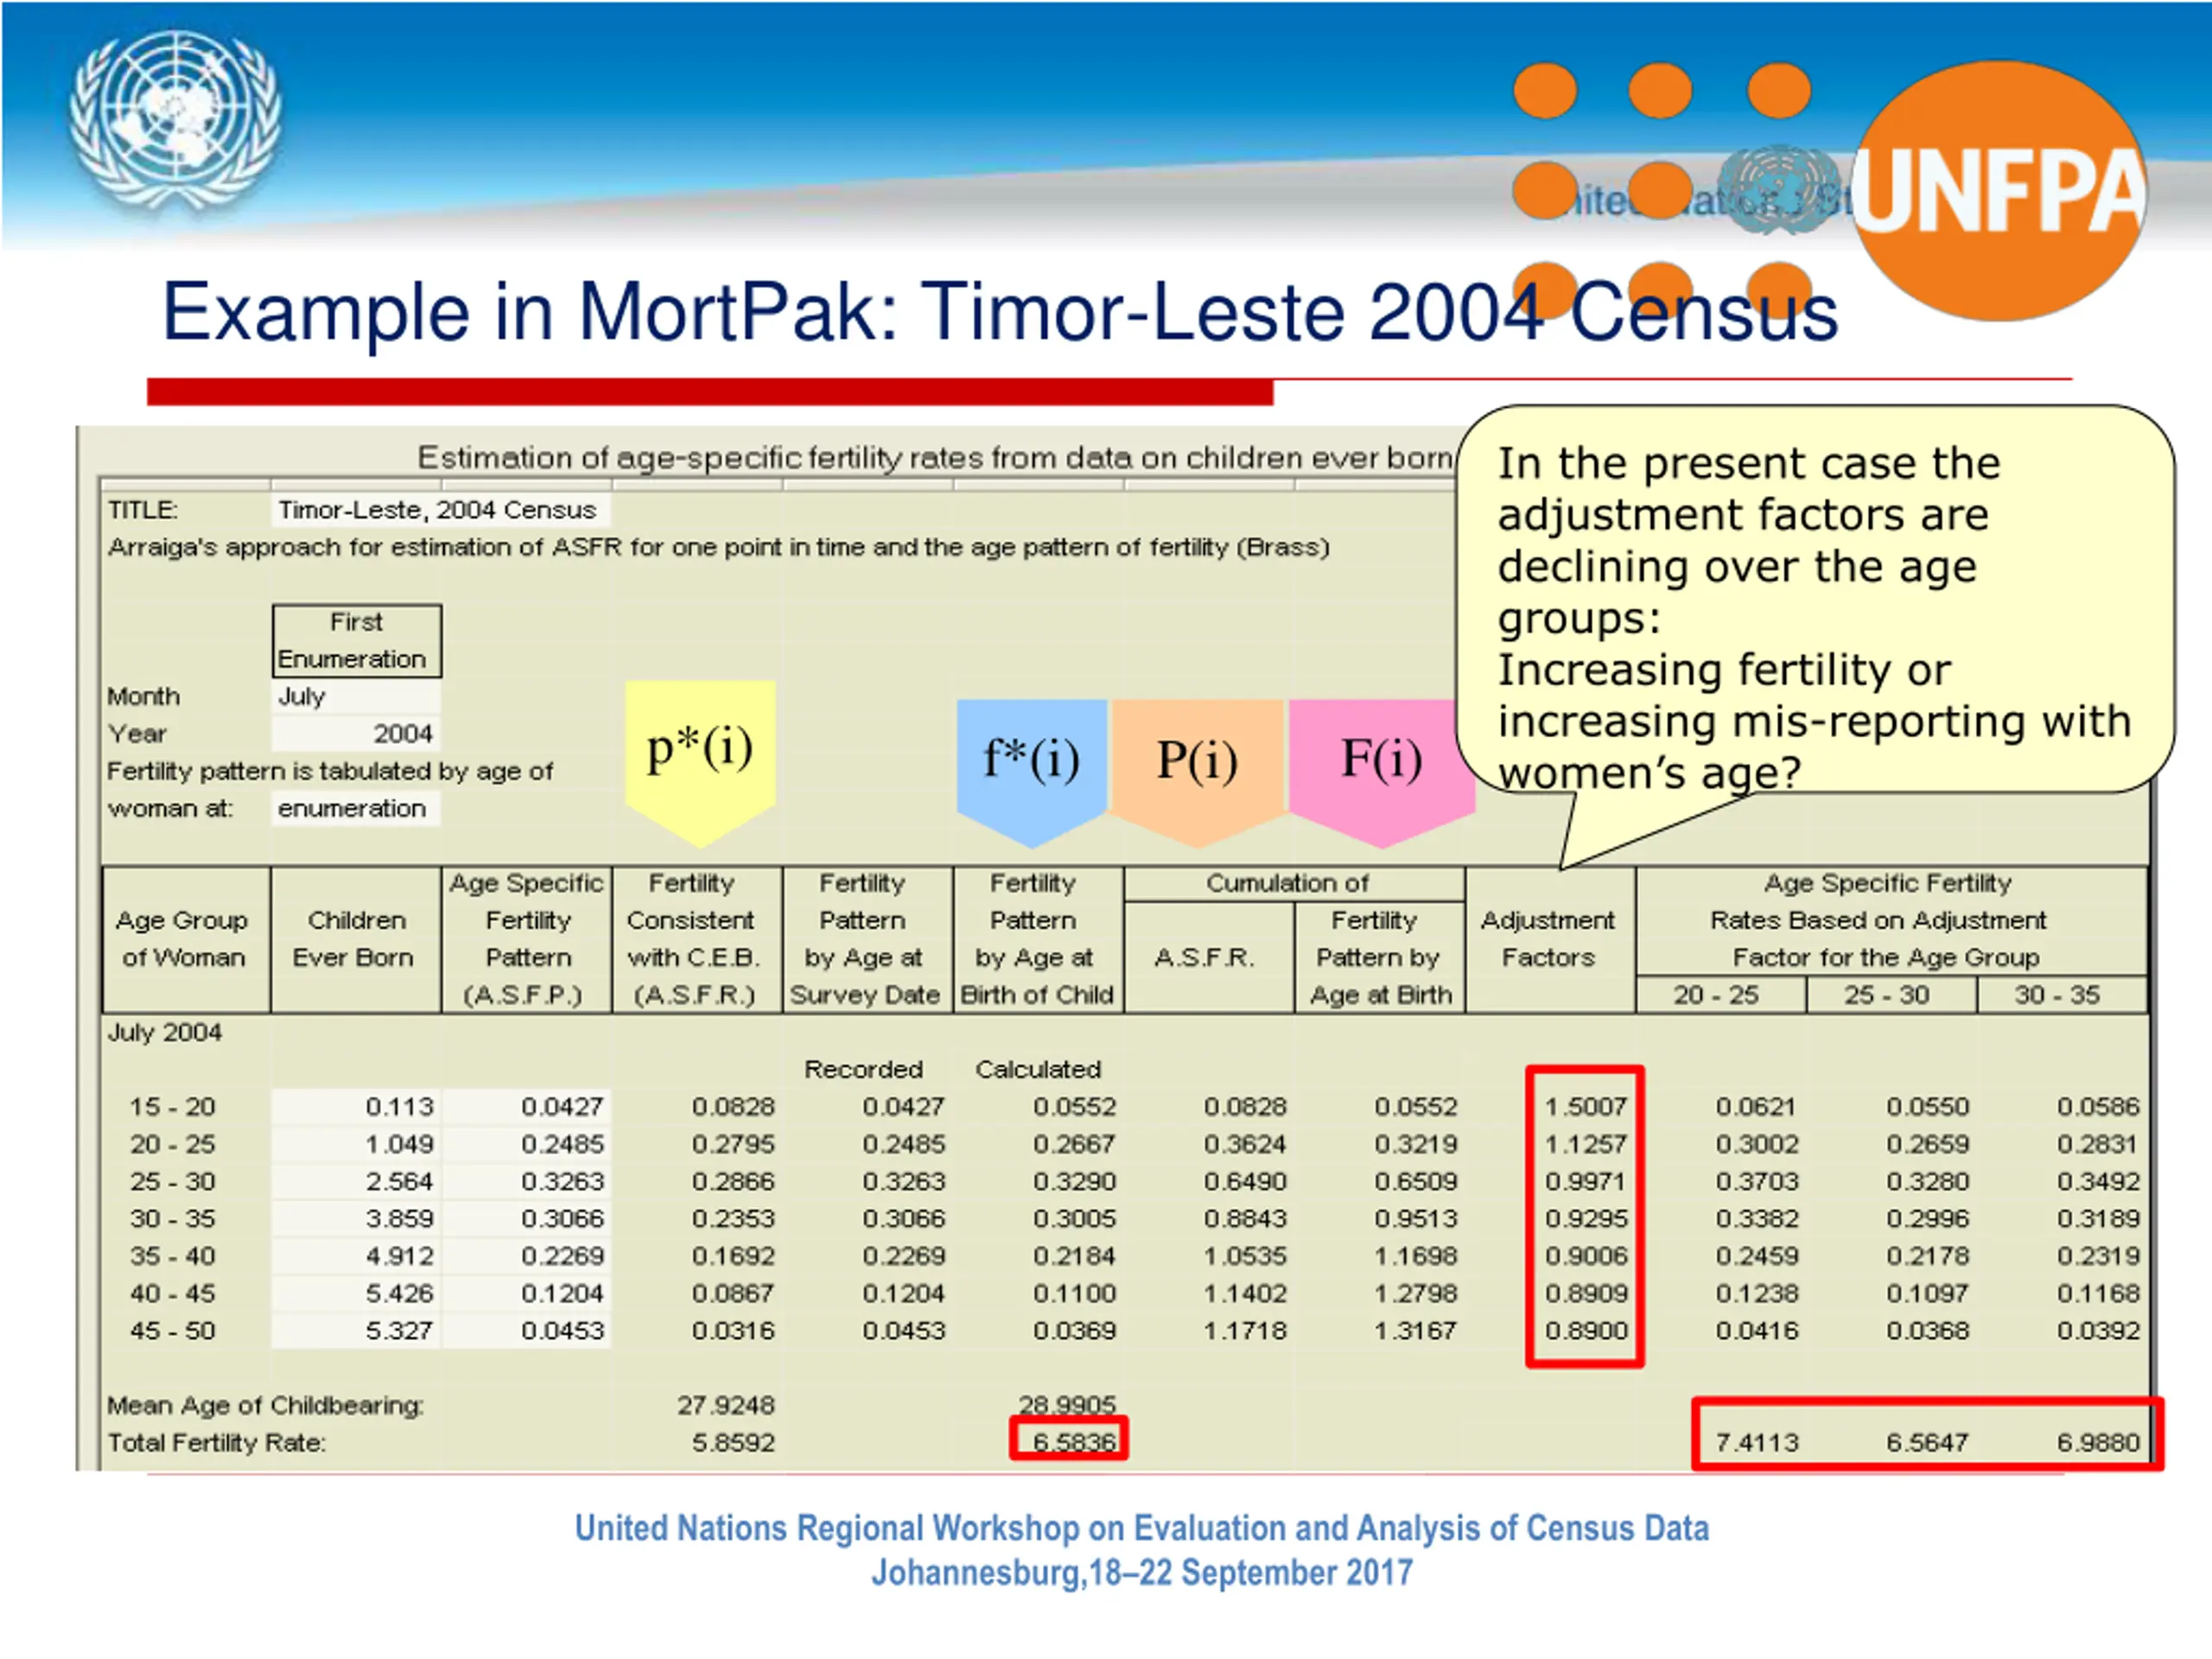Image resolution: width=2212 pixels, height=1659 pixels.
Task: Click the '15 - 20' age group row label
Action: [x=173, y=1107]
